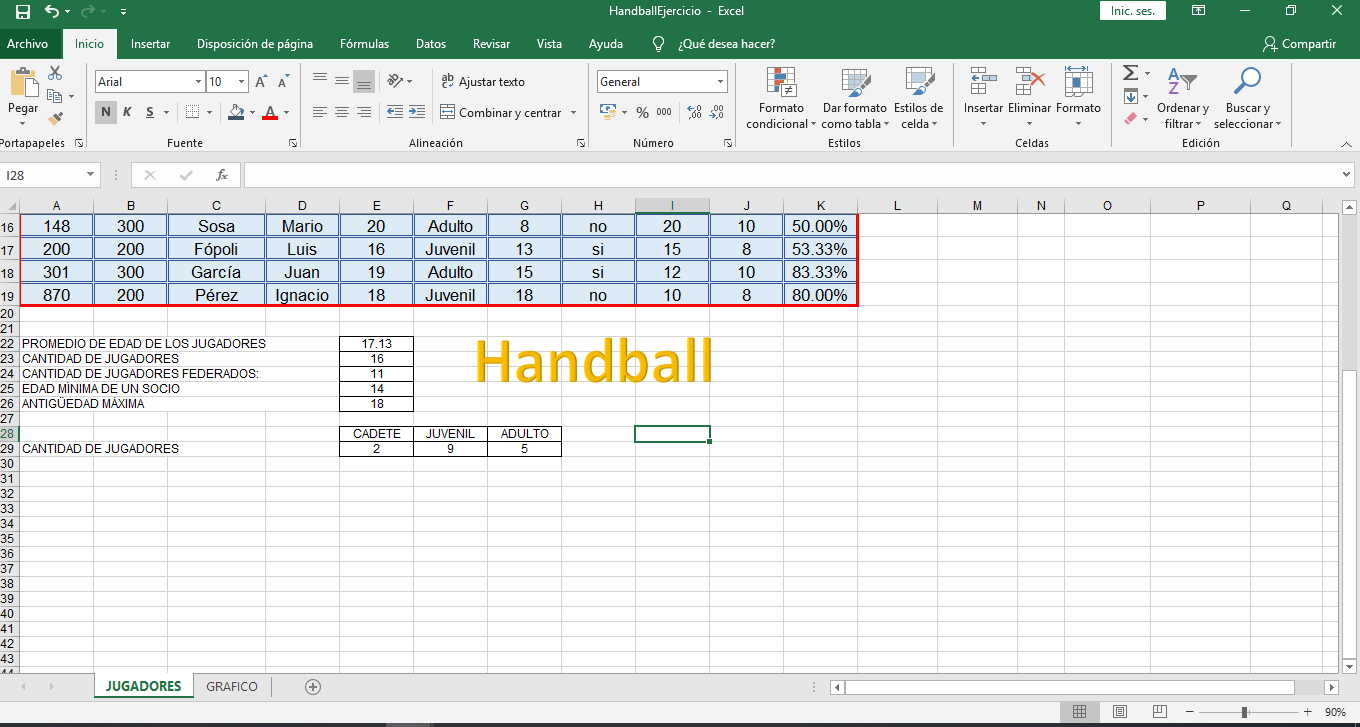Click the Compartir share button
This screenshot has height=727, width=1360.
(x=1299, y=44)
